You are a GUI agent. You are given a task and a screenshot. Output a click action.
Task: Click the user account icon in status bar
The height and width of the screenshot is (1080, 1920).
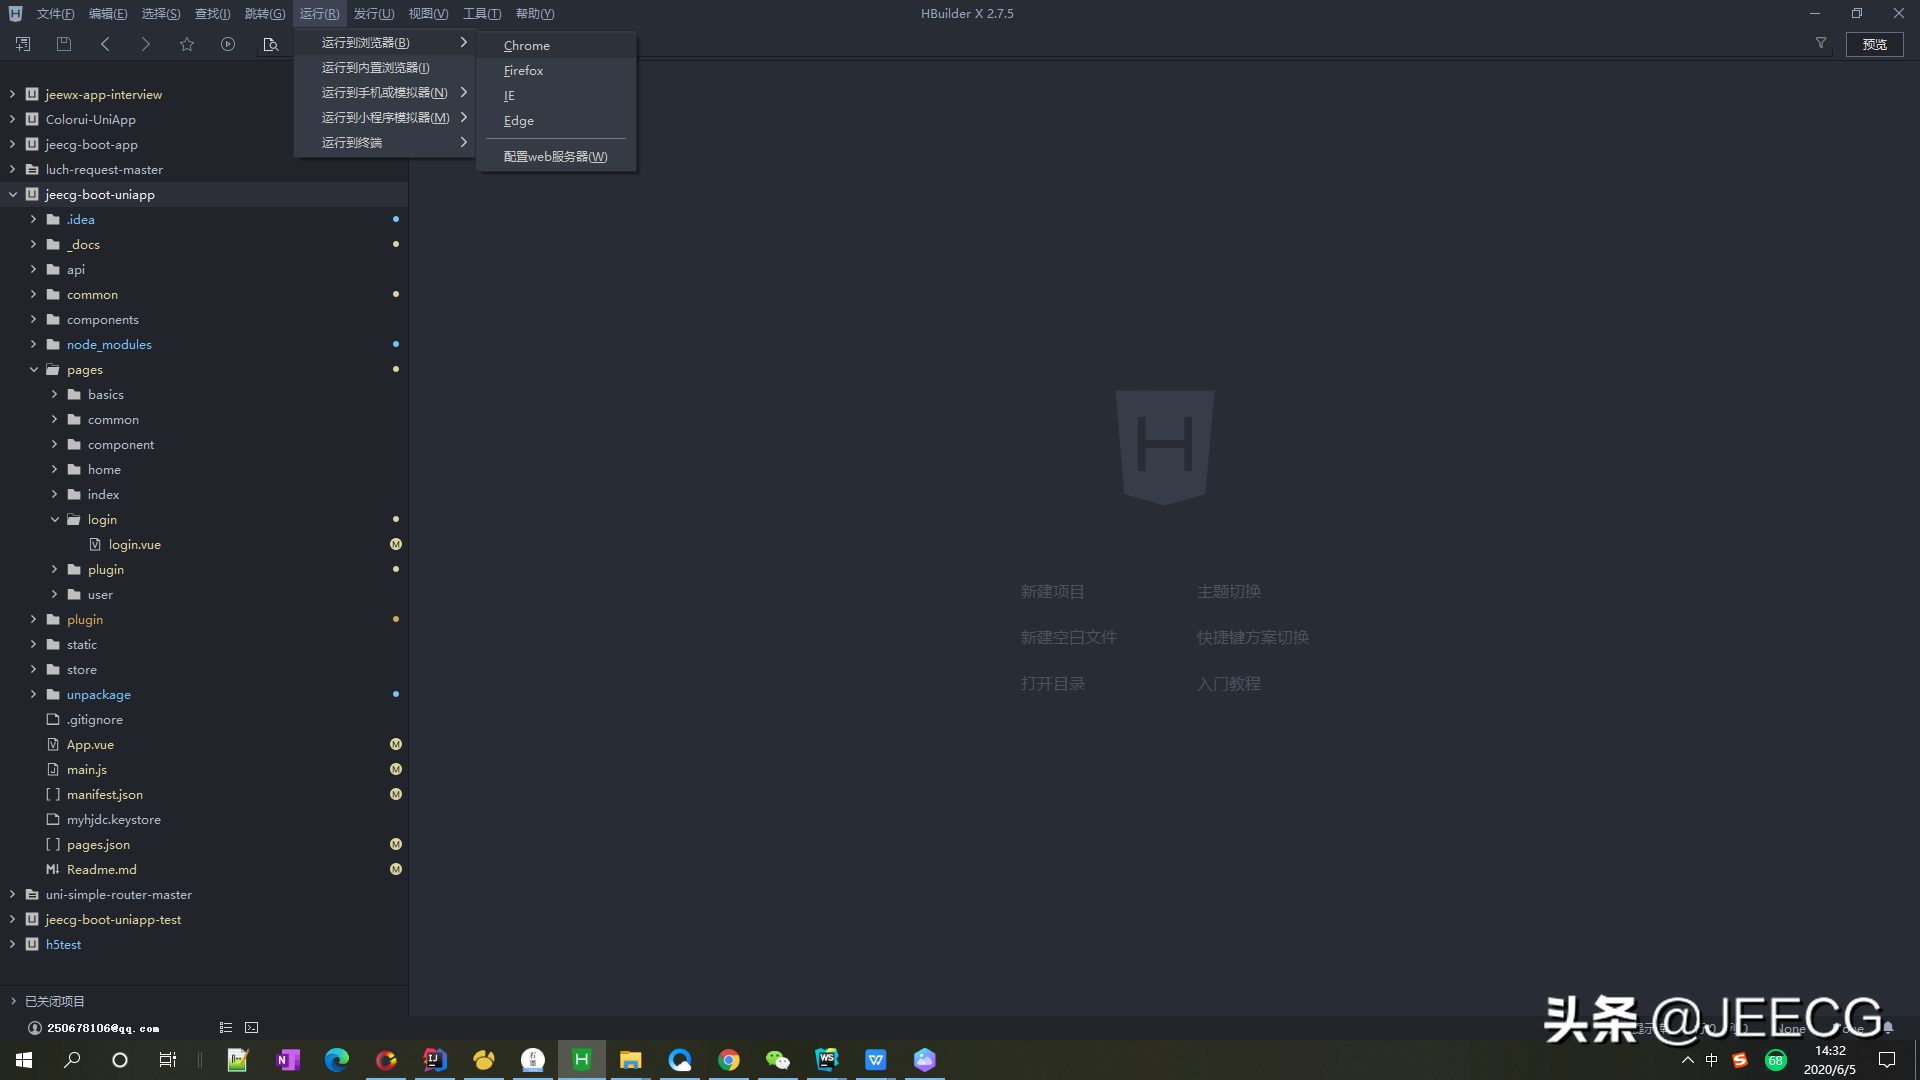pos(34,1028)
